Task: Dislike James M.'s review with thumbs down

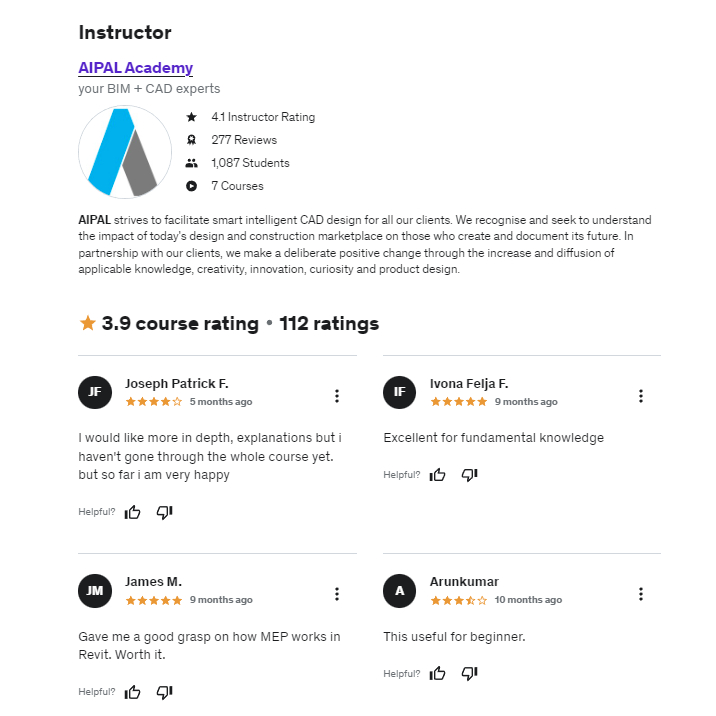Action: tap(165, 692)
